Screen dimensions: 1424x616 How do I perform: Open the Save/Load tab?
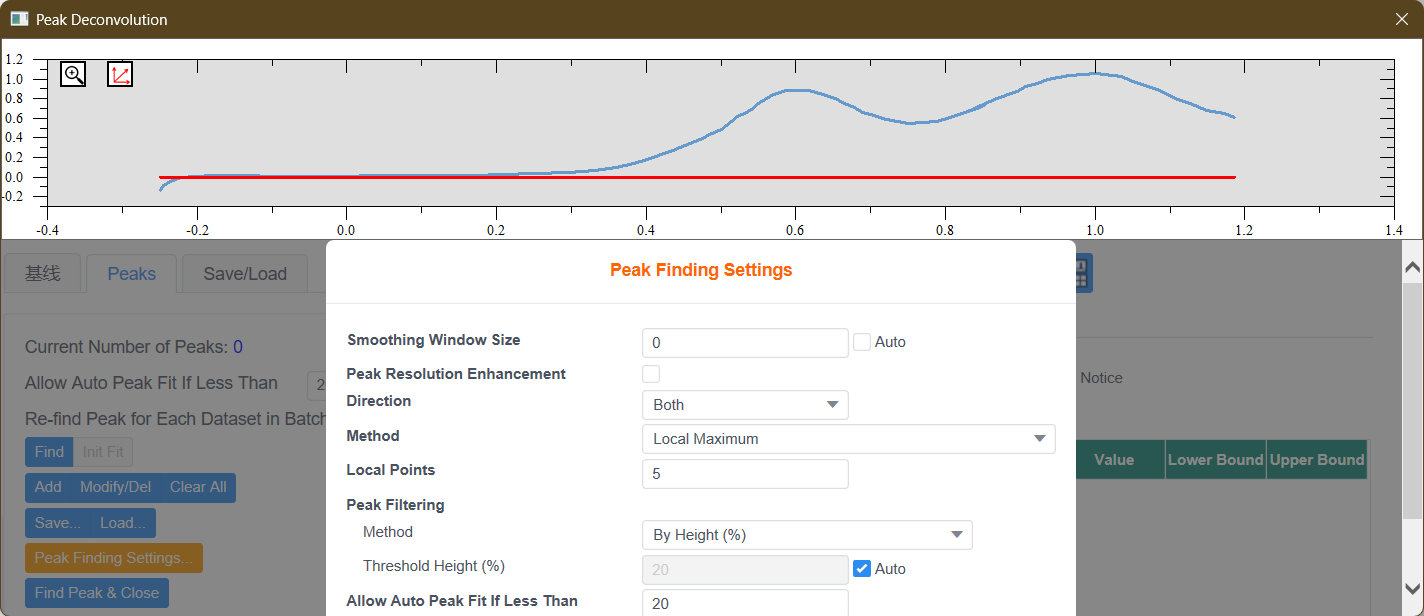[245, 273]
